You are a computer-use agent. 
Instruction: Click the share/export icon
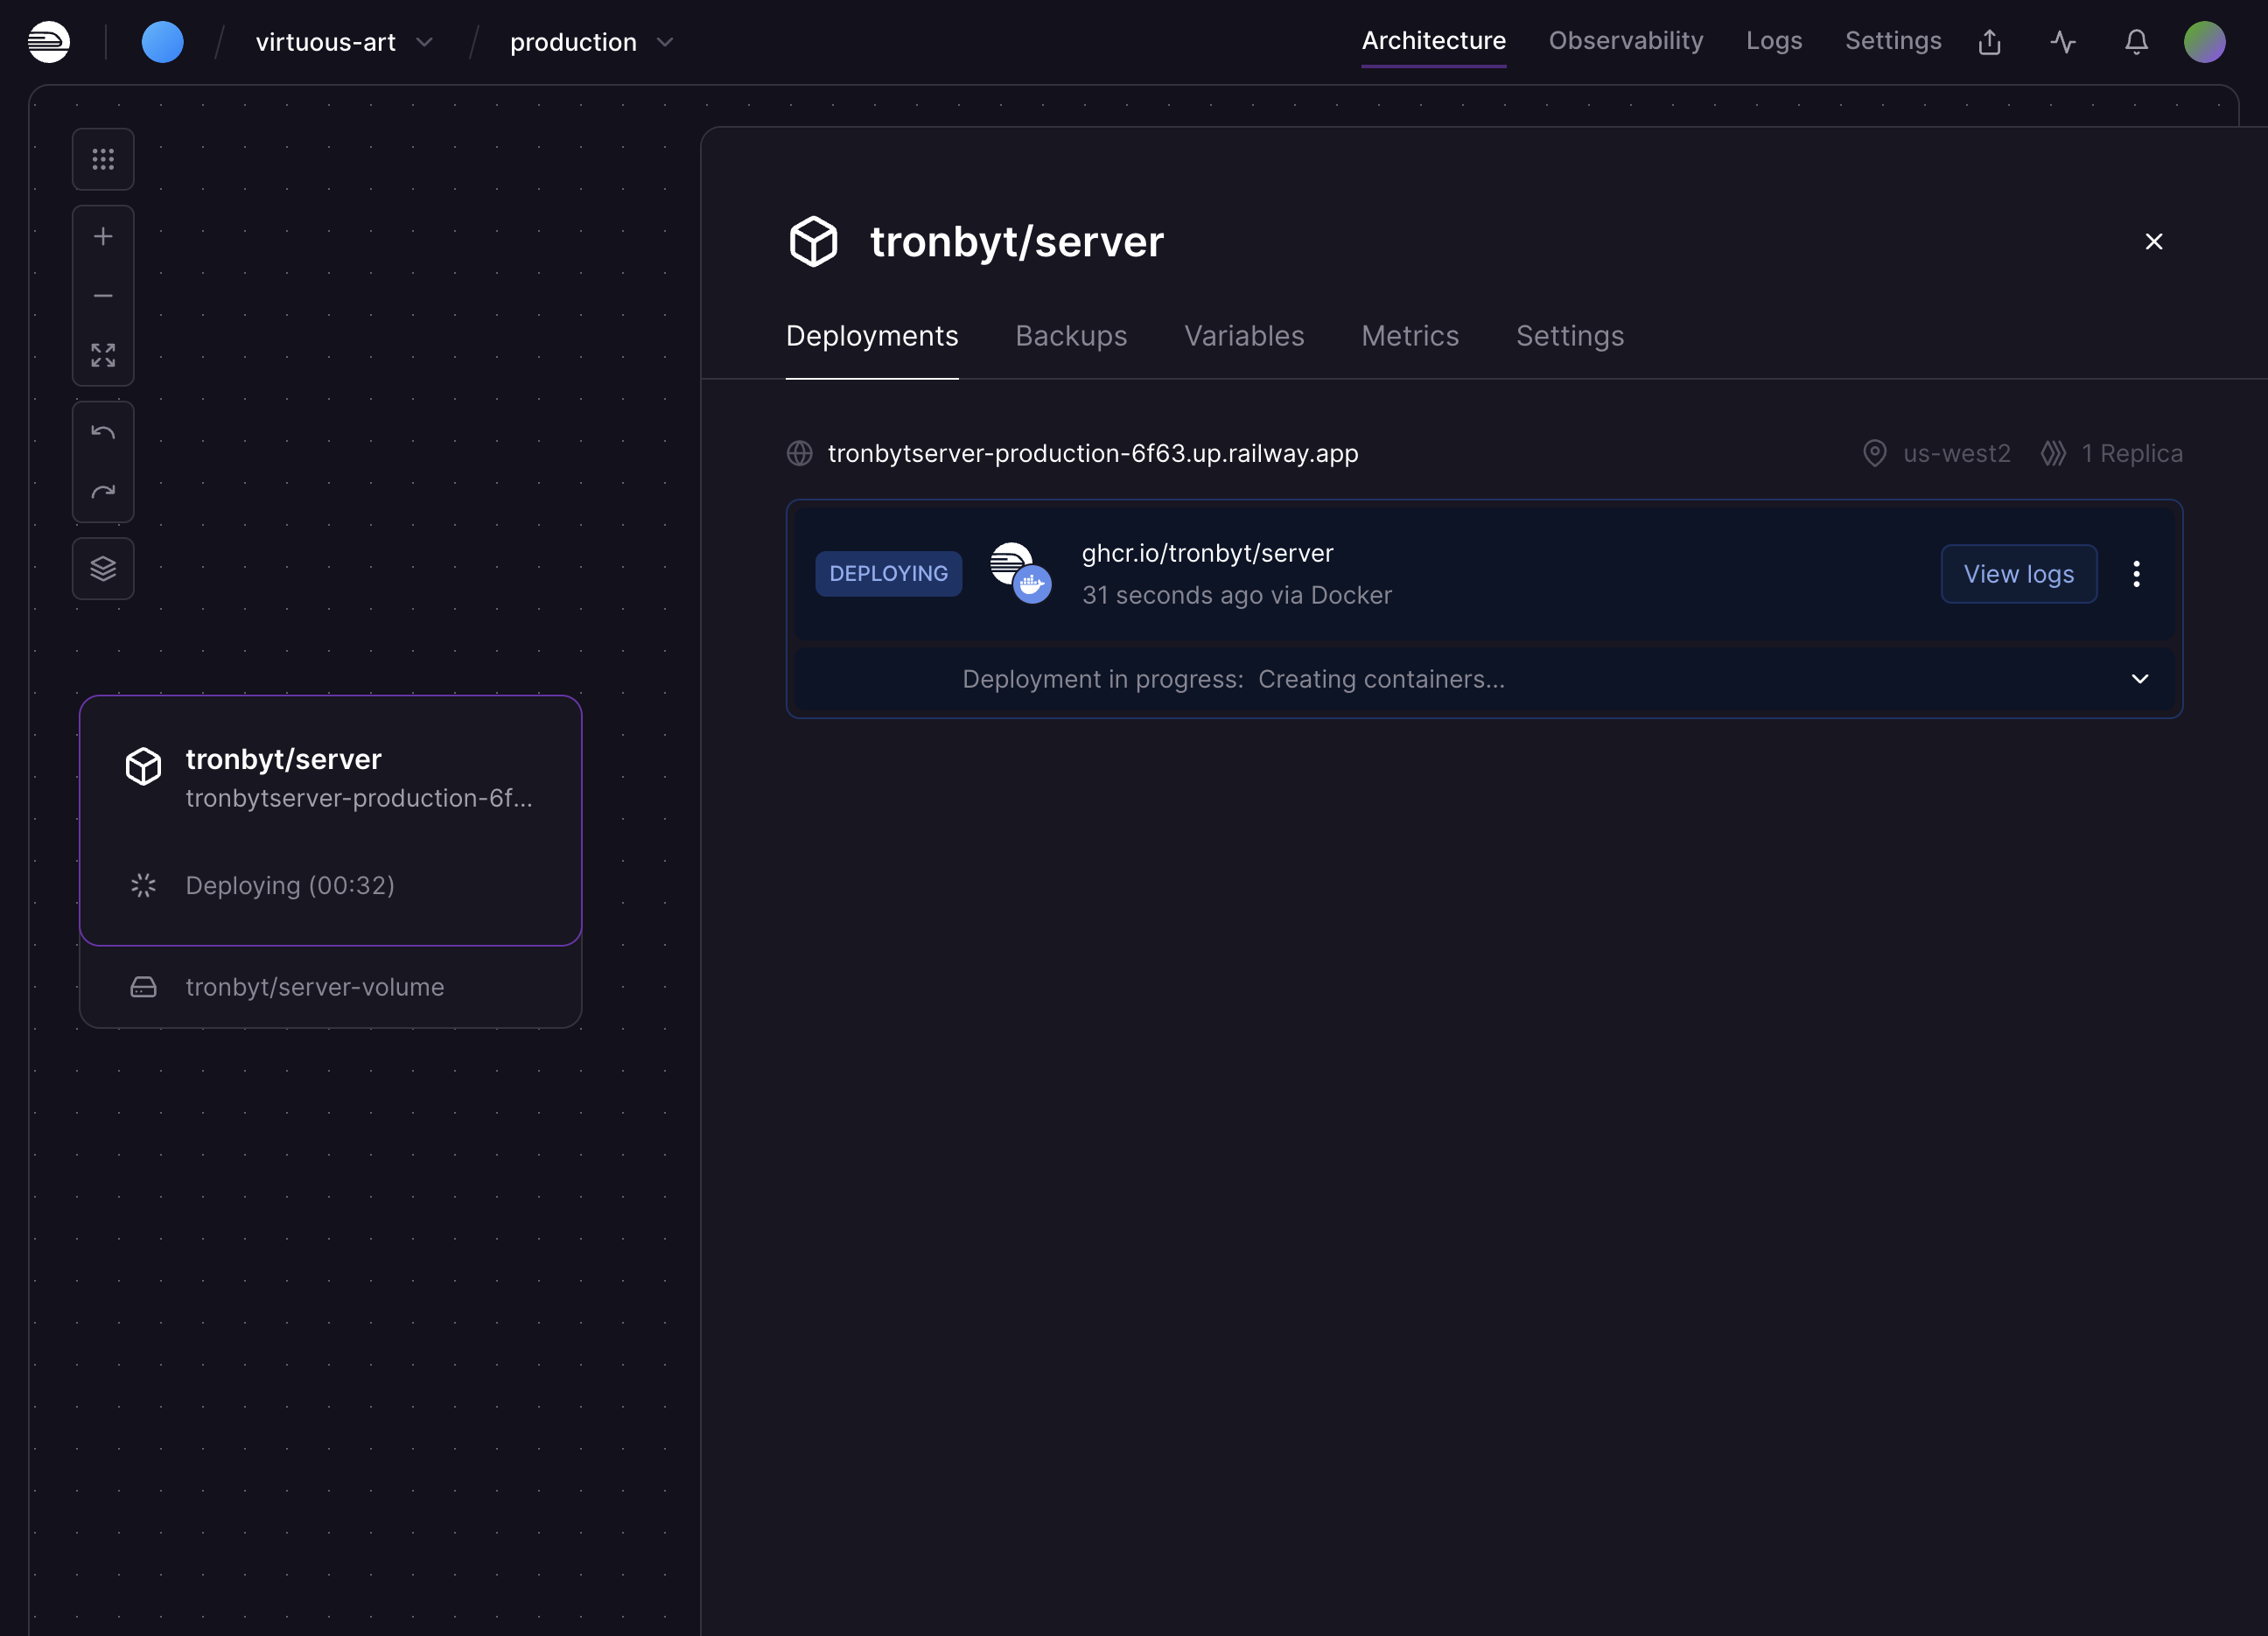(1989, 42)
